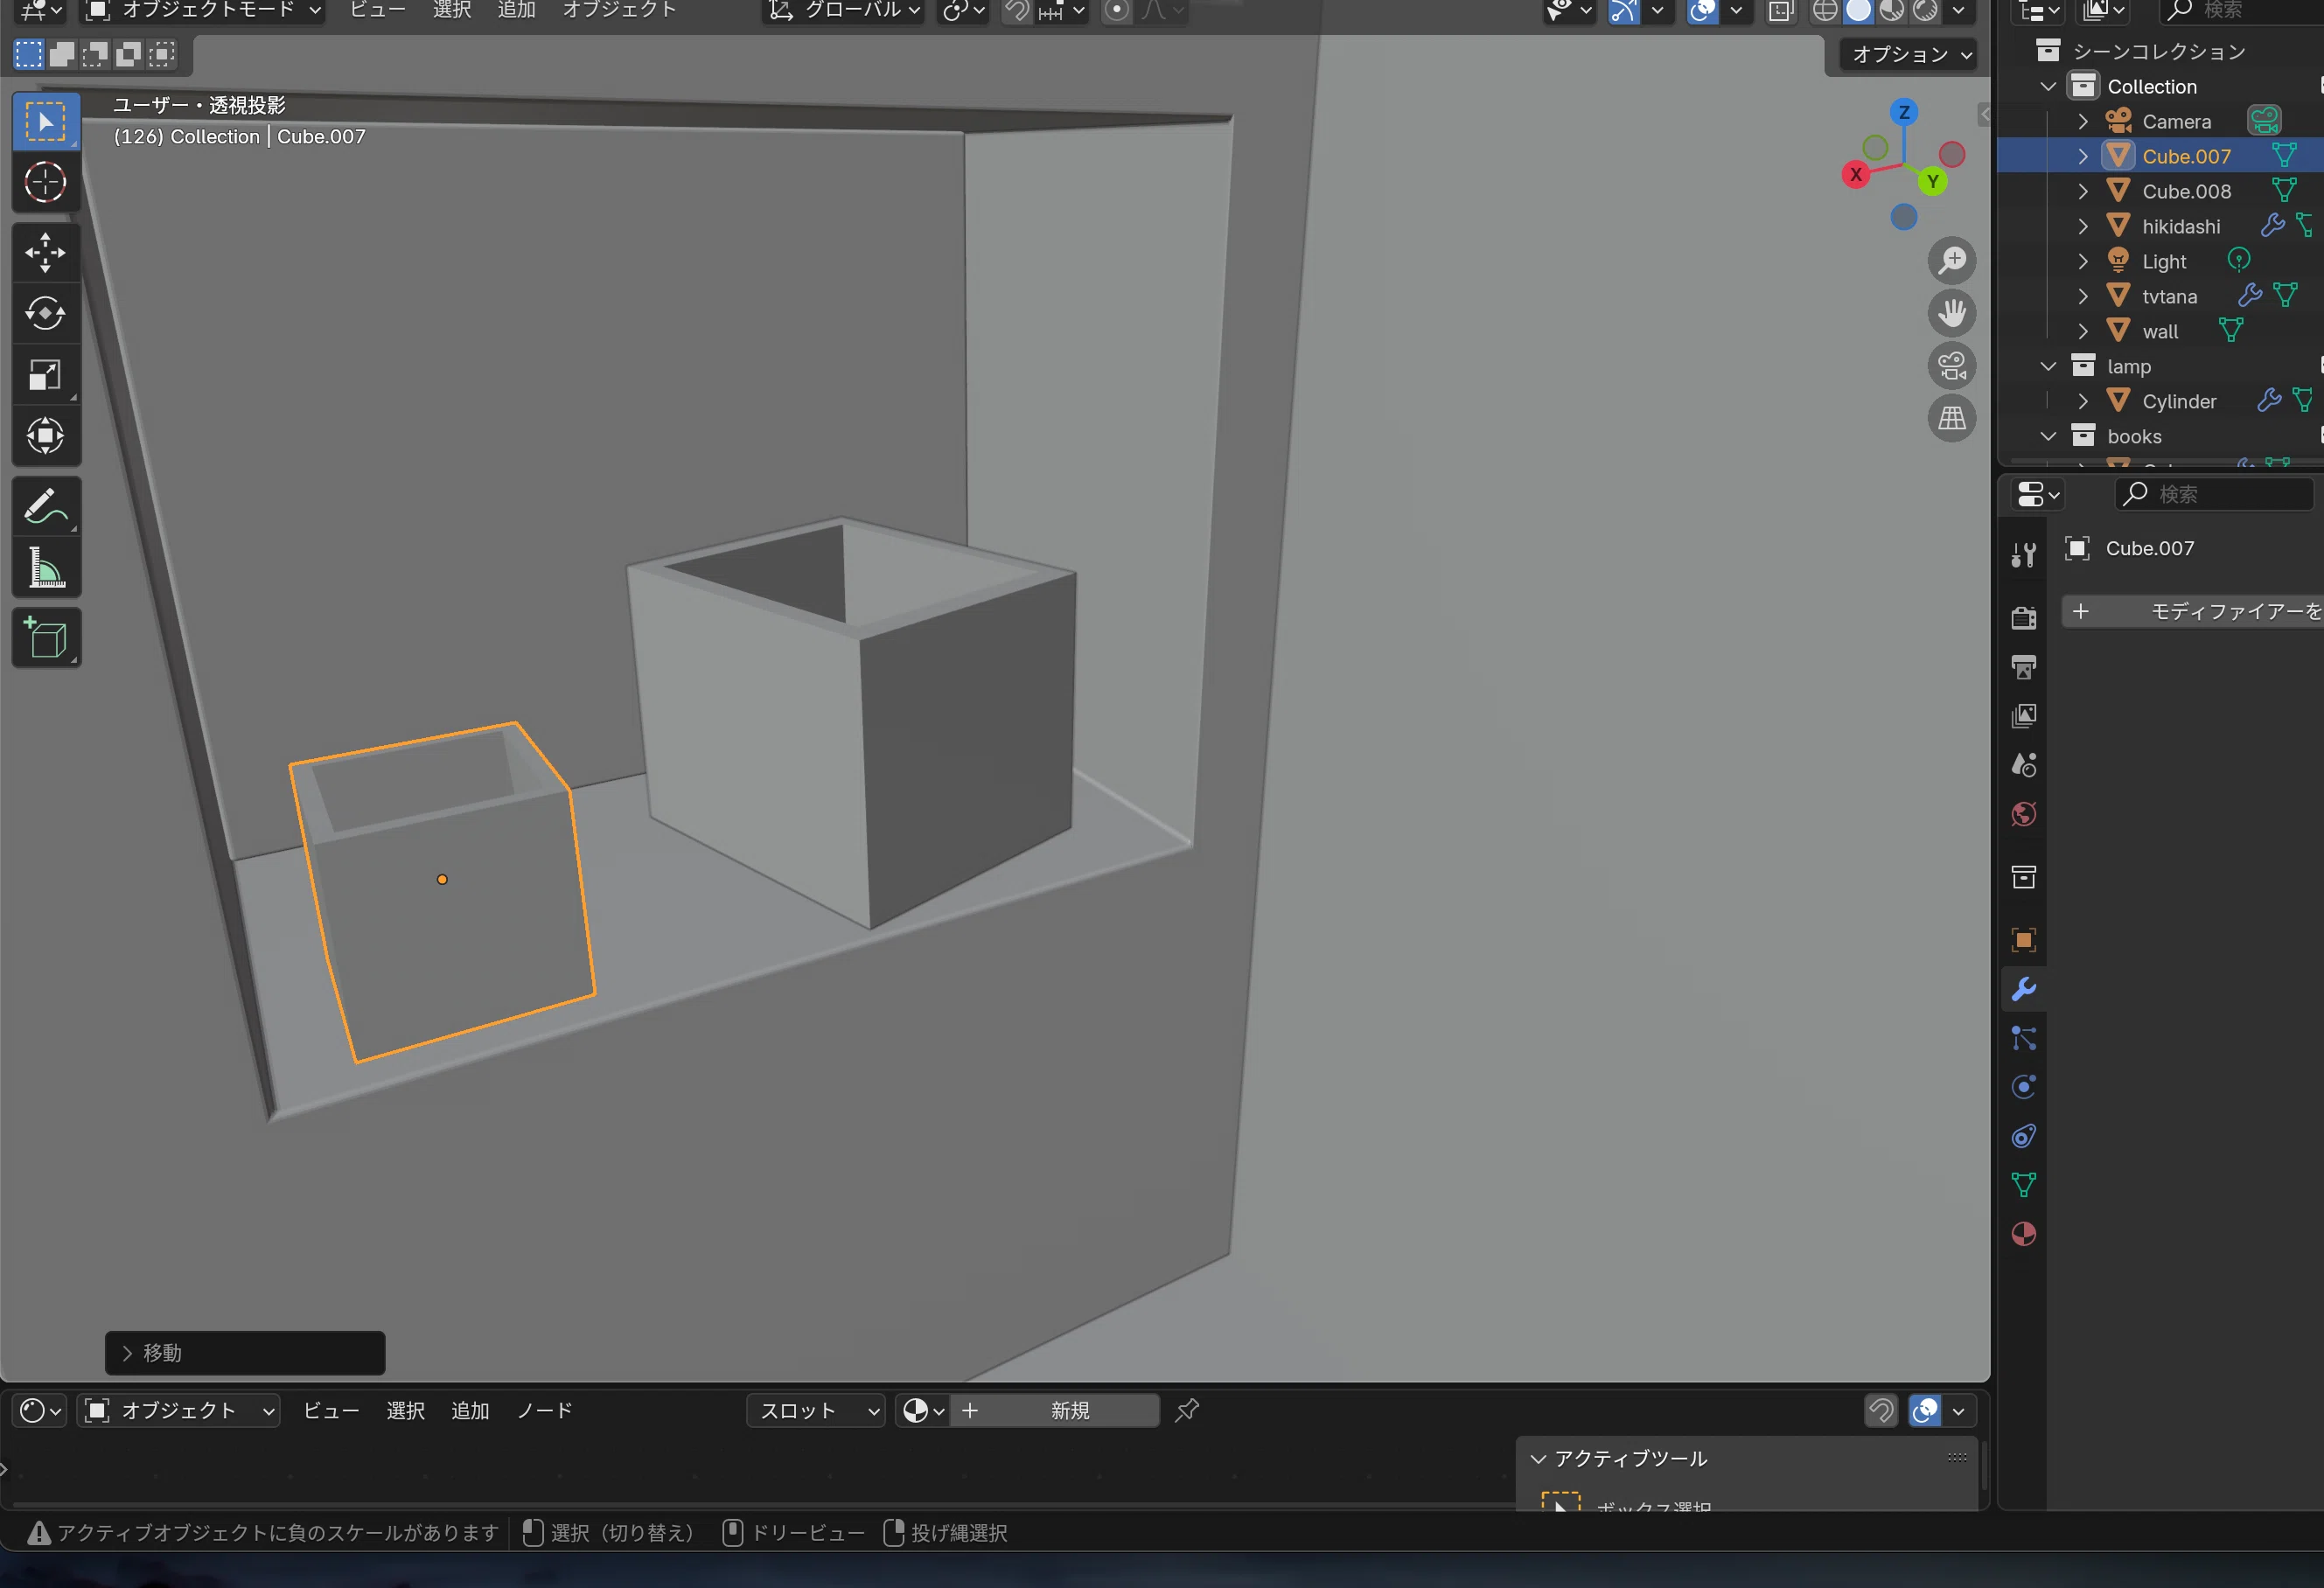Screen dimensions: 2324x1588
Task: Toggle camera view with camera icon
Action: coord(1951,366)
